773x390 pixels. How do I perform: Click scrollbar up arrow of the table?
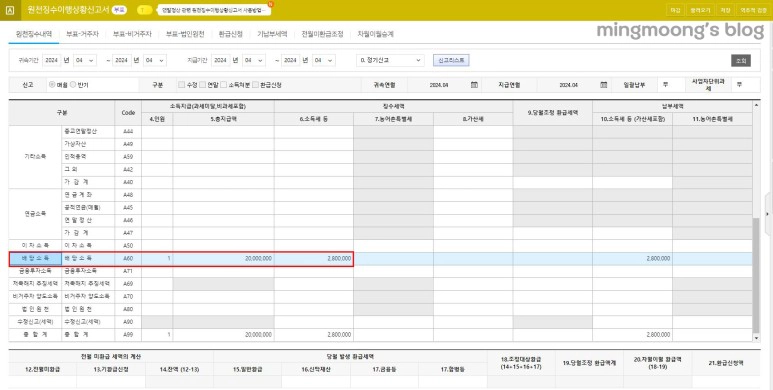pyautogui.click(x=756, y=105)
